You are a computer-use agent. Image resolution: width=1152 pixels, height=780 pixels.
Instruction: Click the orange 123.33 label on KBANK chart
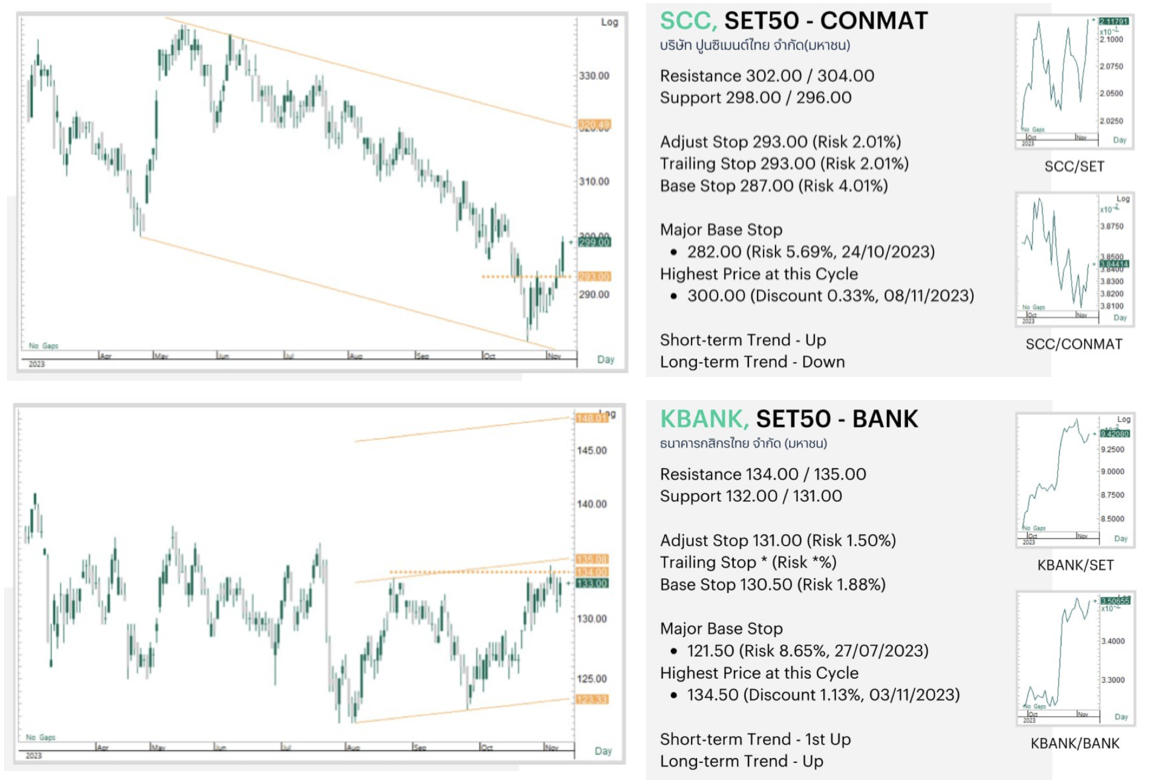click(x=592, y=699)
